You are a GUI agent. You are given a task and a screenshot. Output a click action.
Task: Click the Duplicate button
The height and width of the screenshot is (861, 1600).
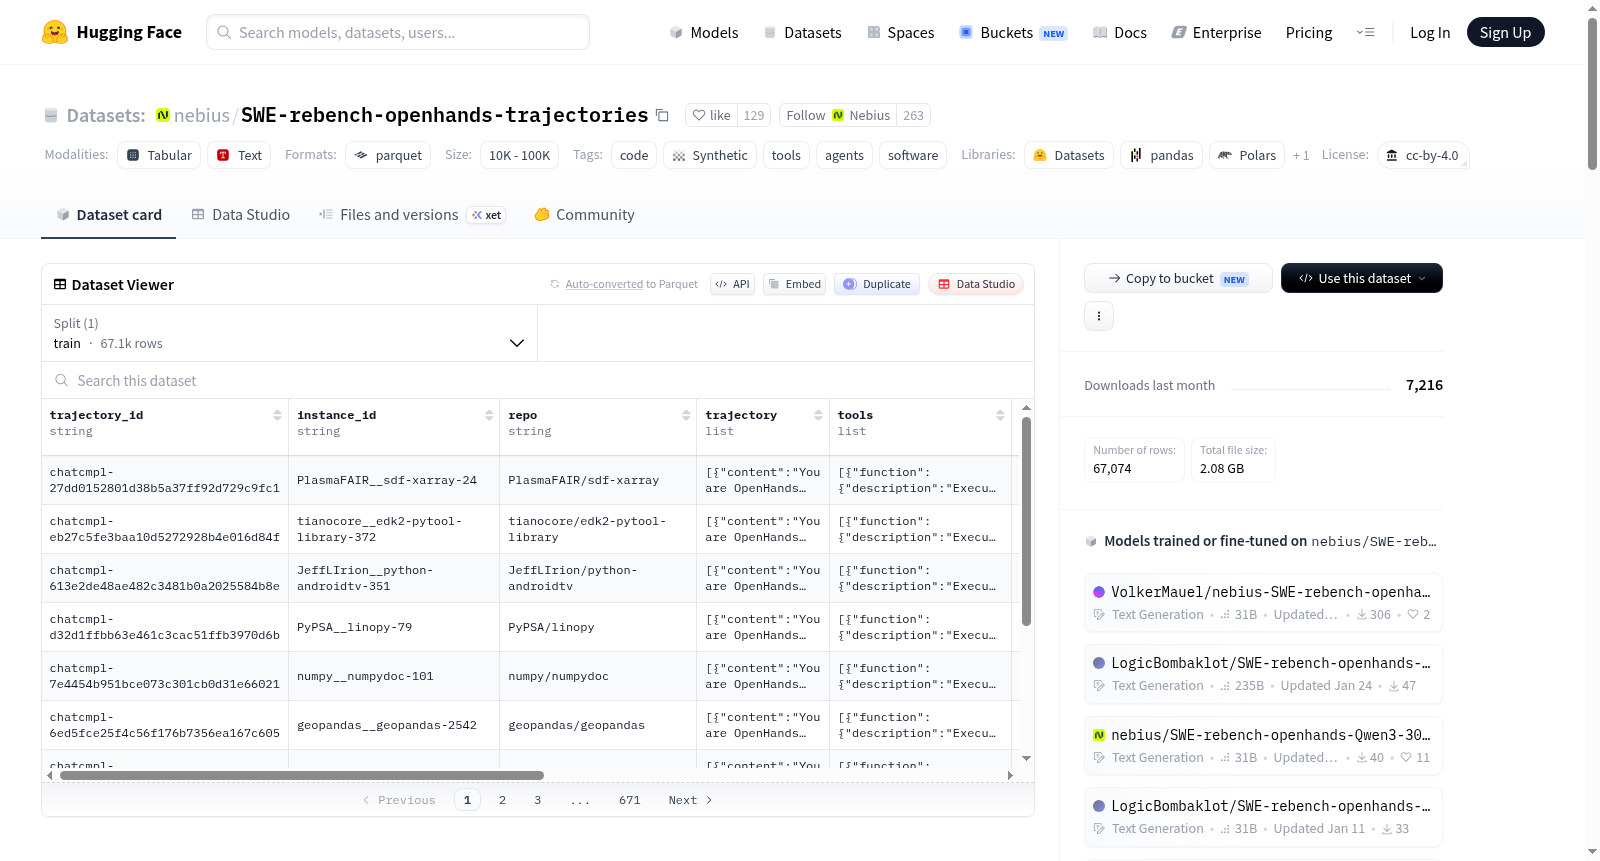[877, 284]
